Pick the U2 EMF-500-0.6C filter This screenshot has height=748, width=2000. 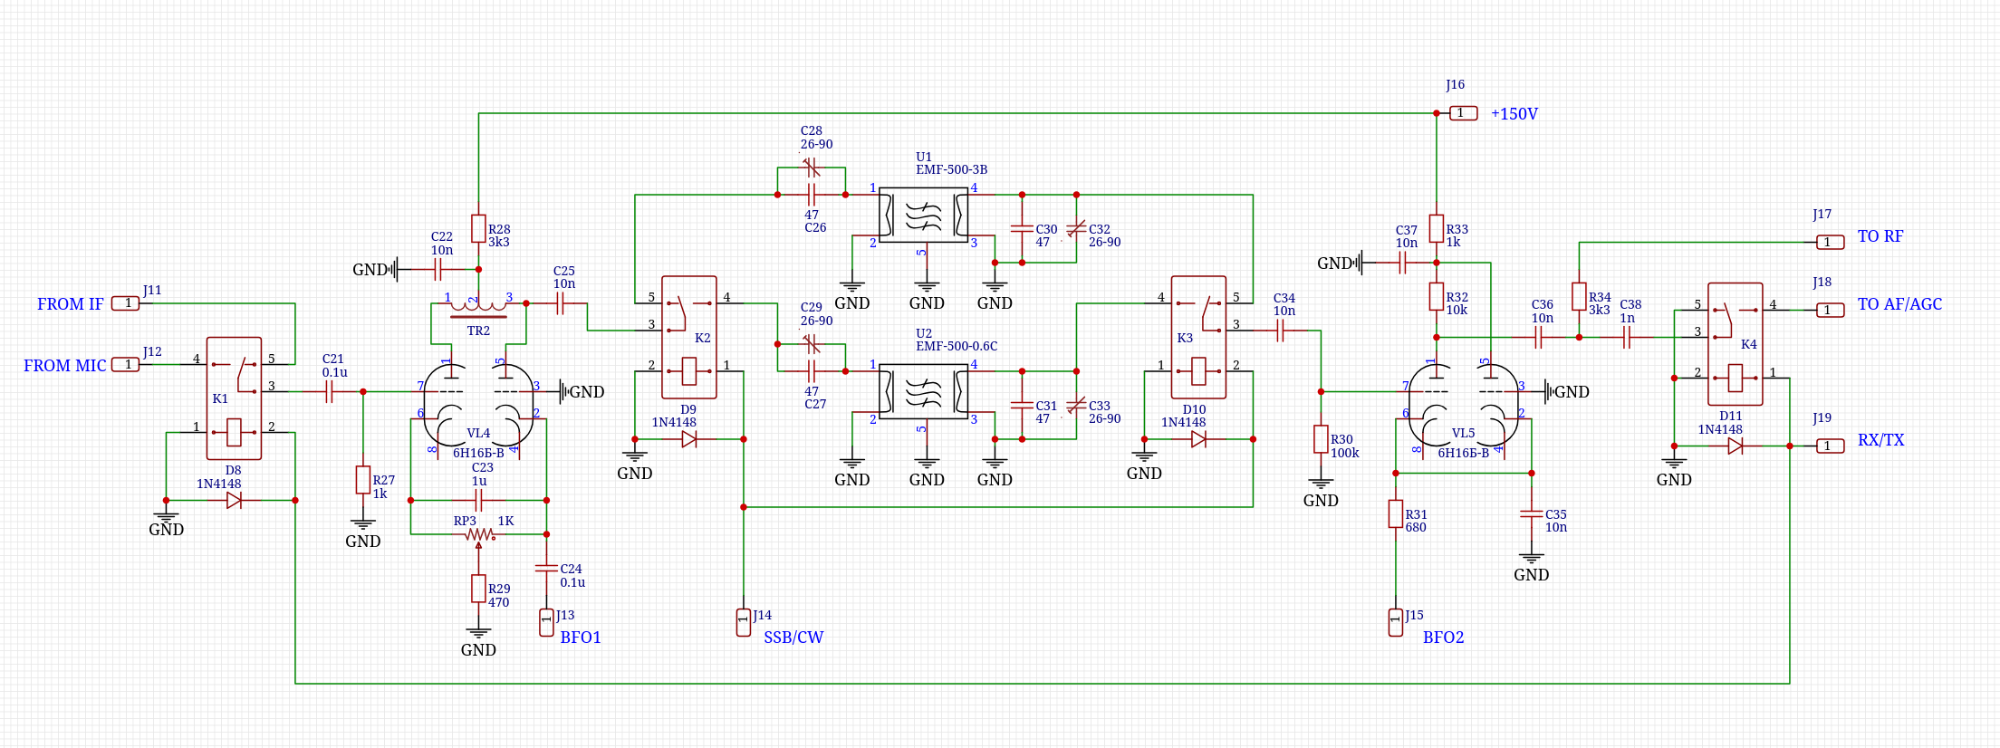tap(923, 391)
